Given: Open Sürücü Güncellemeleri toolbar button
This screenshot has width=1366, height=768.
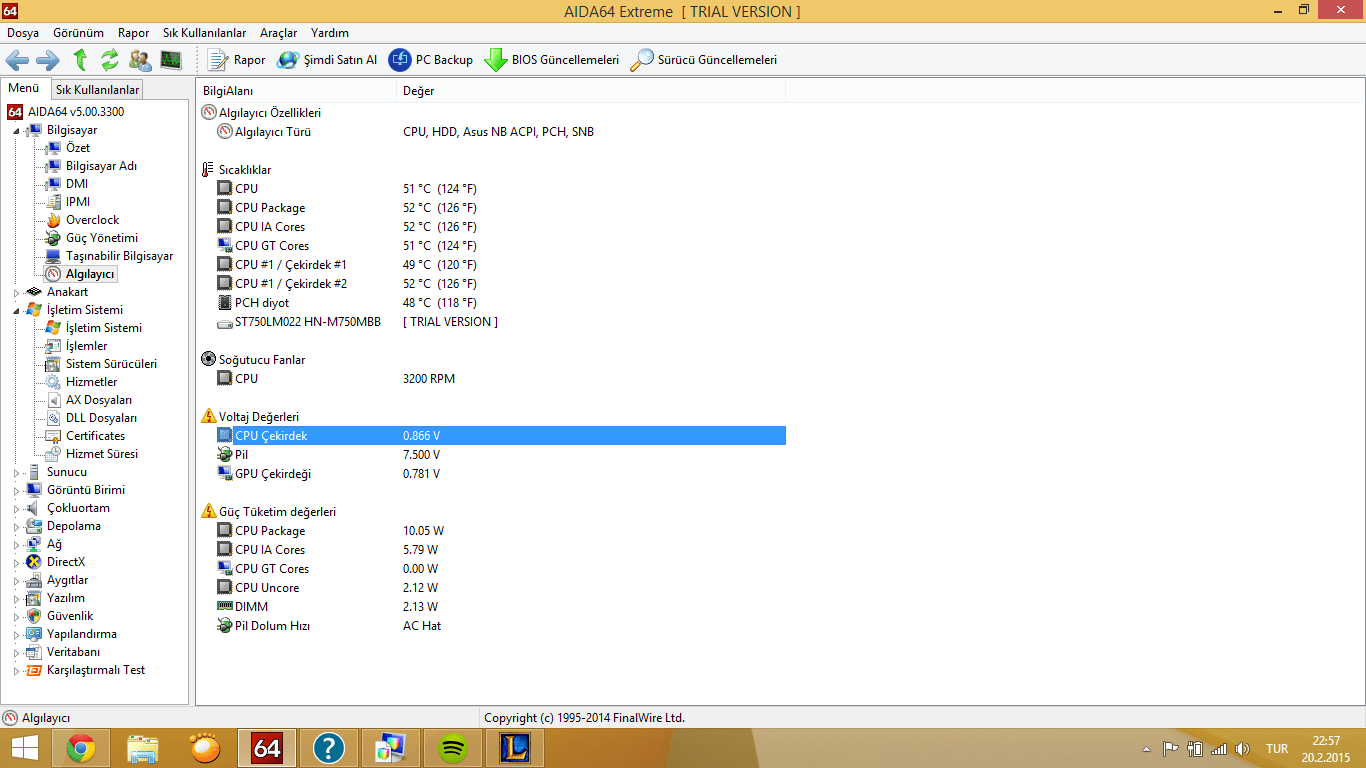Looking at the screenshot, I should 704,60.
